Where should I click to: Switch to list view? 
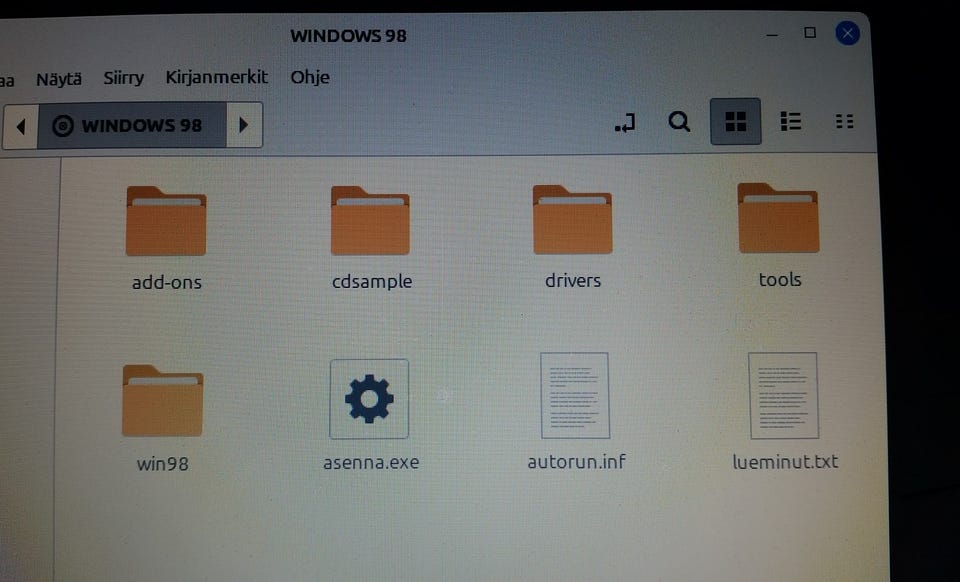tap(790, 121)
